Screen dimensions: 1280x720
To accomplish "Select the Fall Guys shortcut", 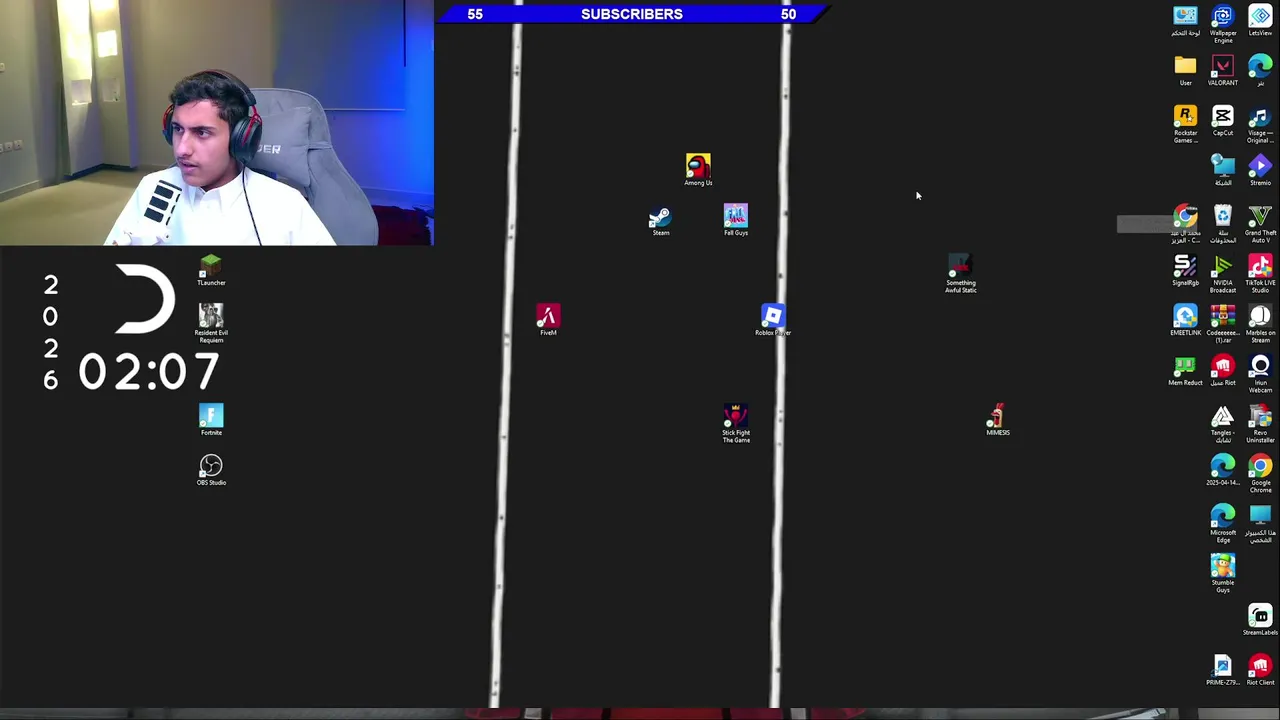I will [x=735, y=220].
